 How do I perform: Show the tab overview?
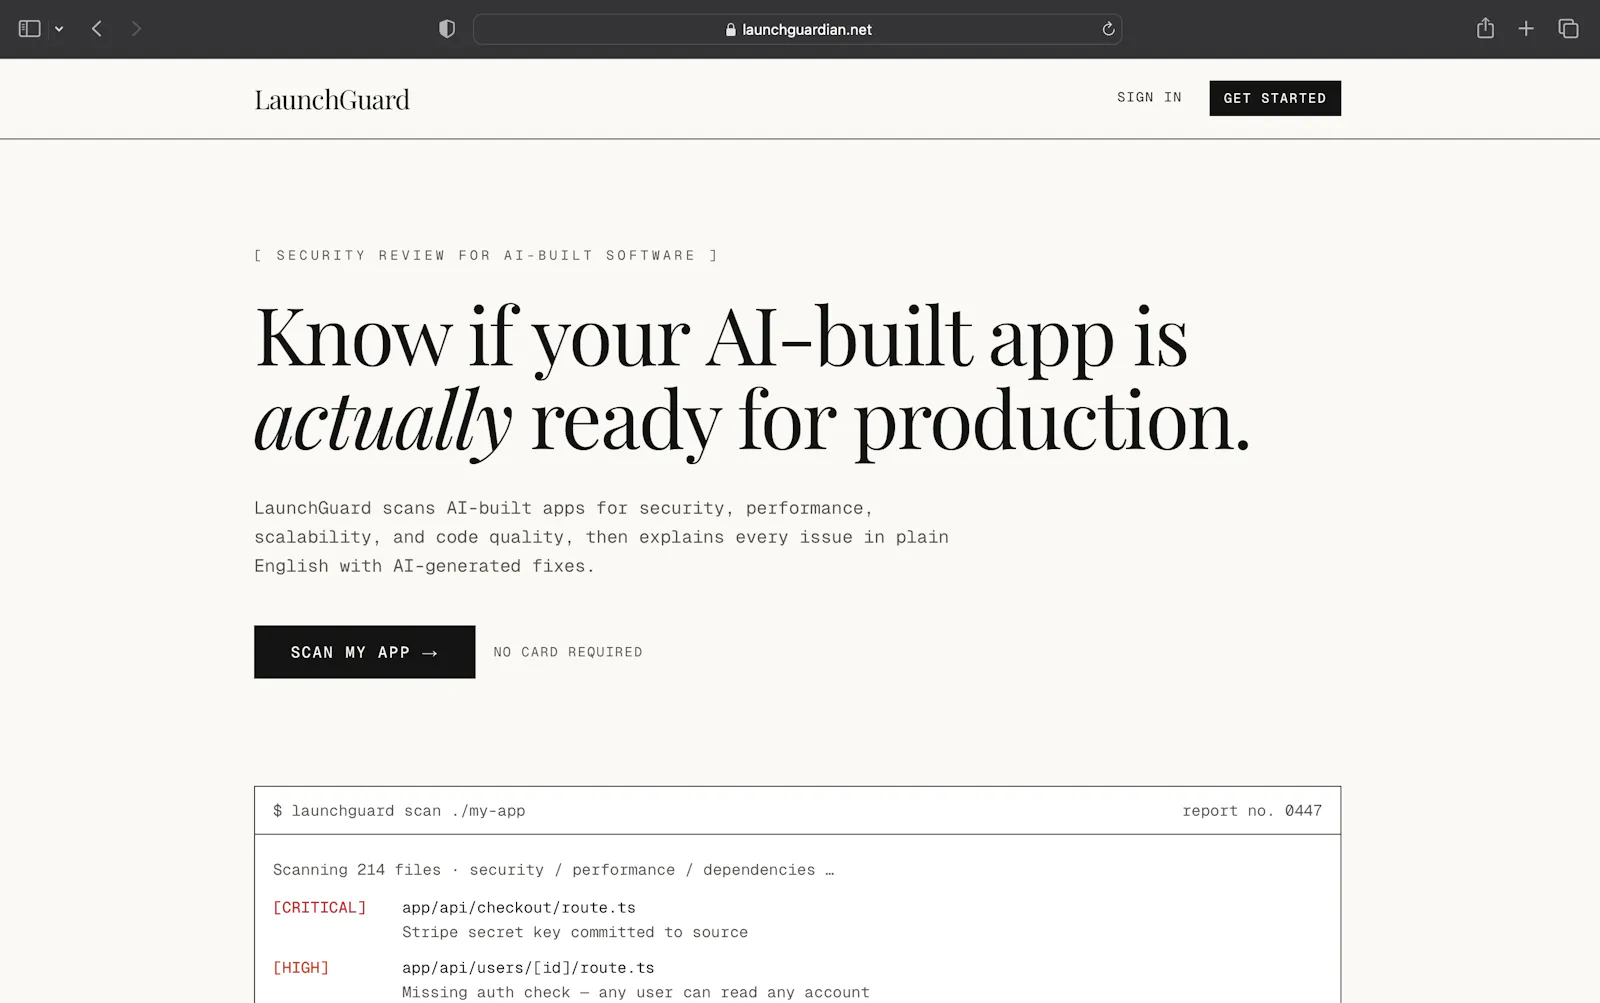coord(1568,29)
